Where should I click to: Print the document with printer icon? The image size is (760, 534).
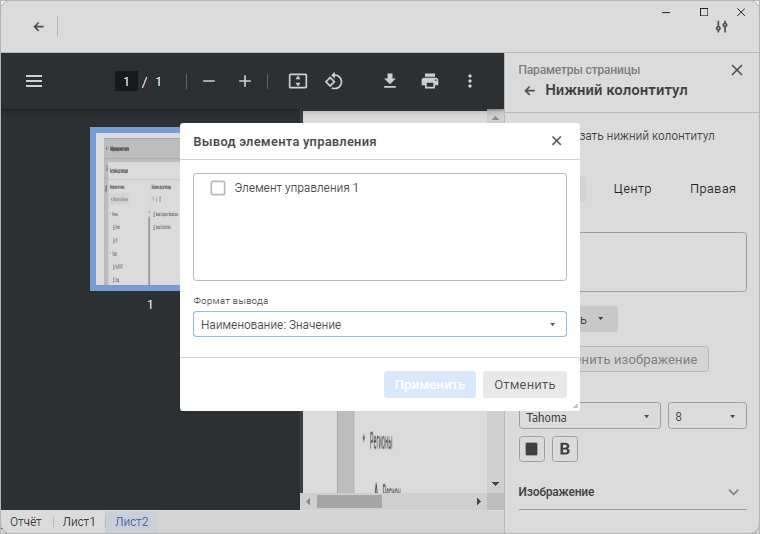430,81
